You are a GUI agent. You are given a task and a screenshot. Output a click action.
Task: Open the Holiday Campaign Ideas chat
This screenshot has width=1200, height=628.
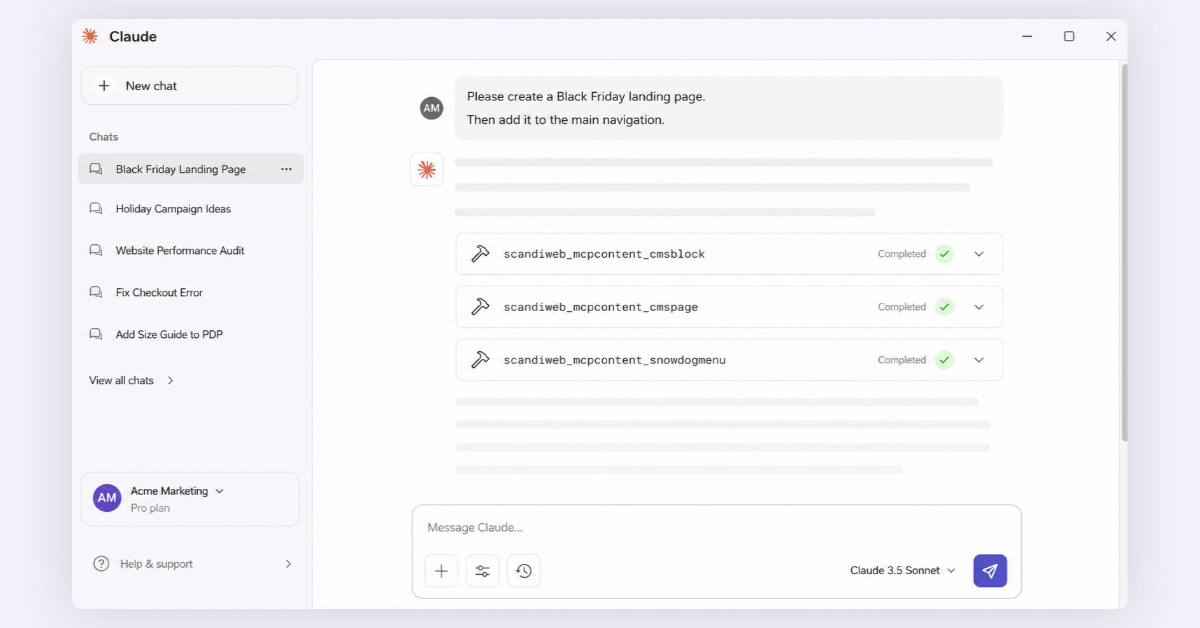tap(173, 209)
